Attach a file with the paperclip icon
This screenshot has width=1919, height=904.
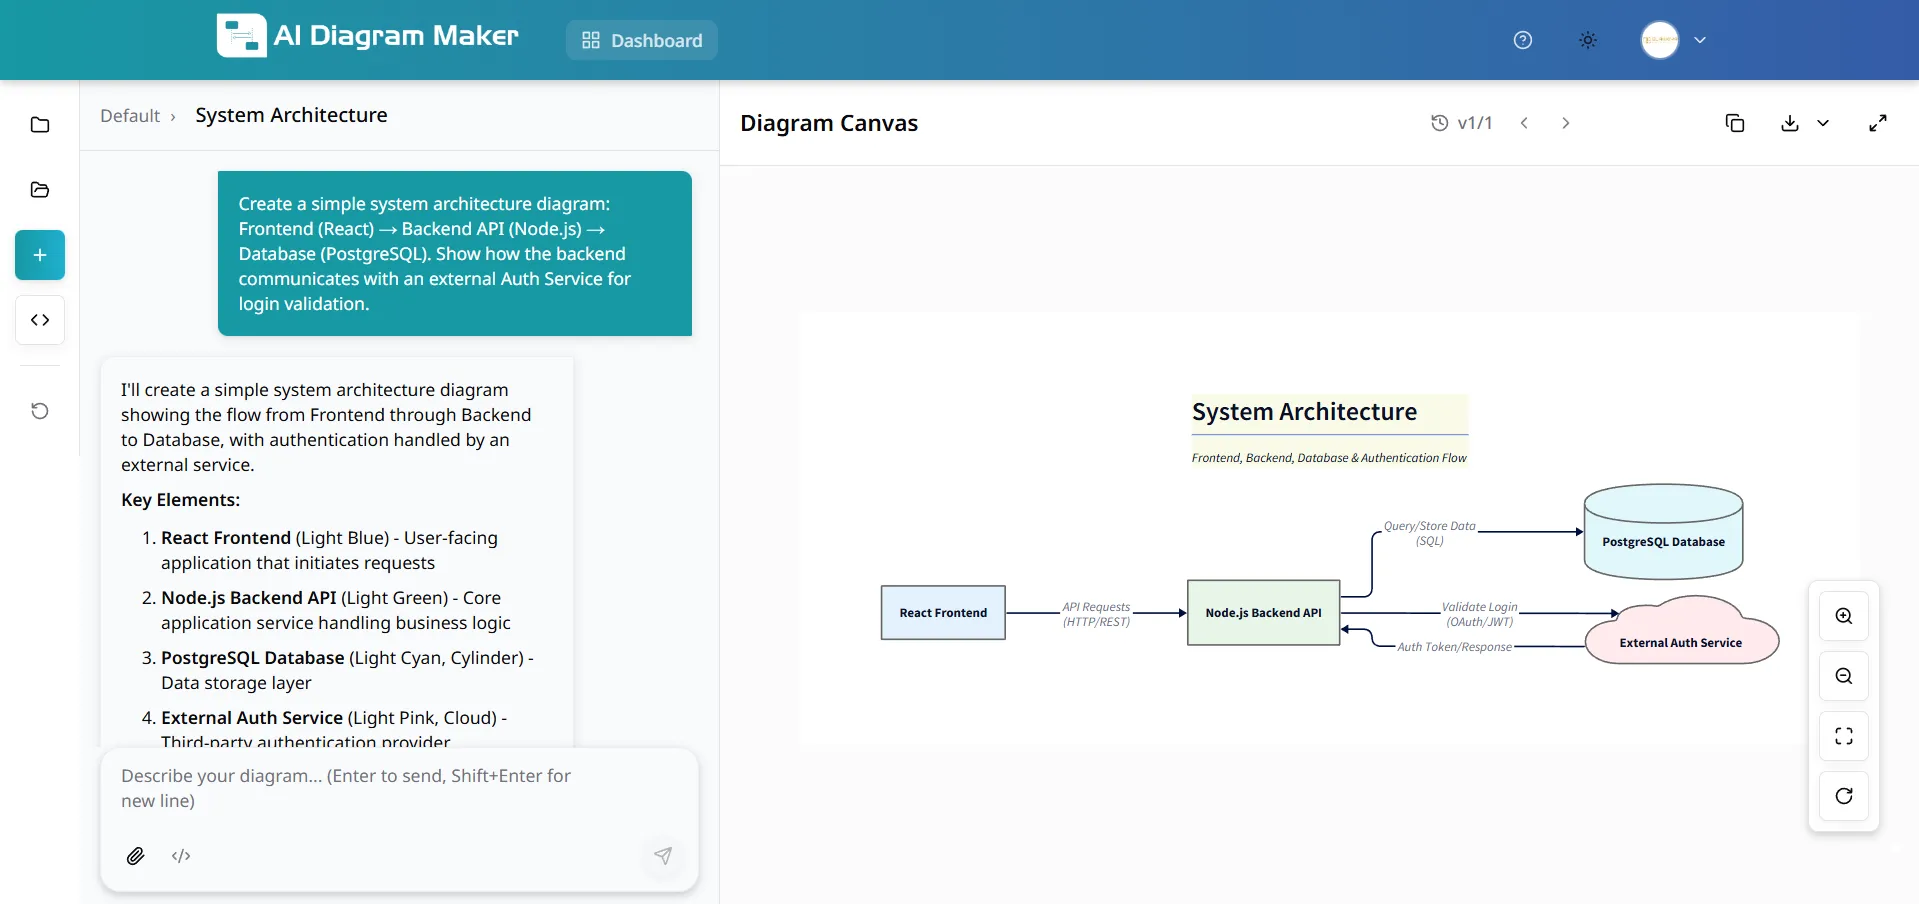click(136, 856)
